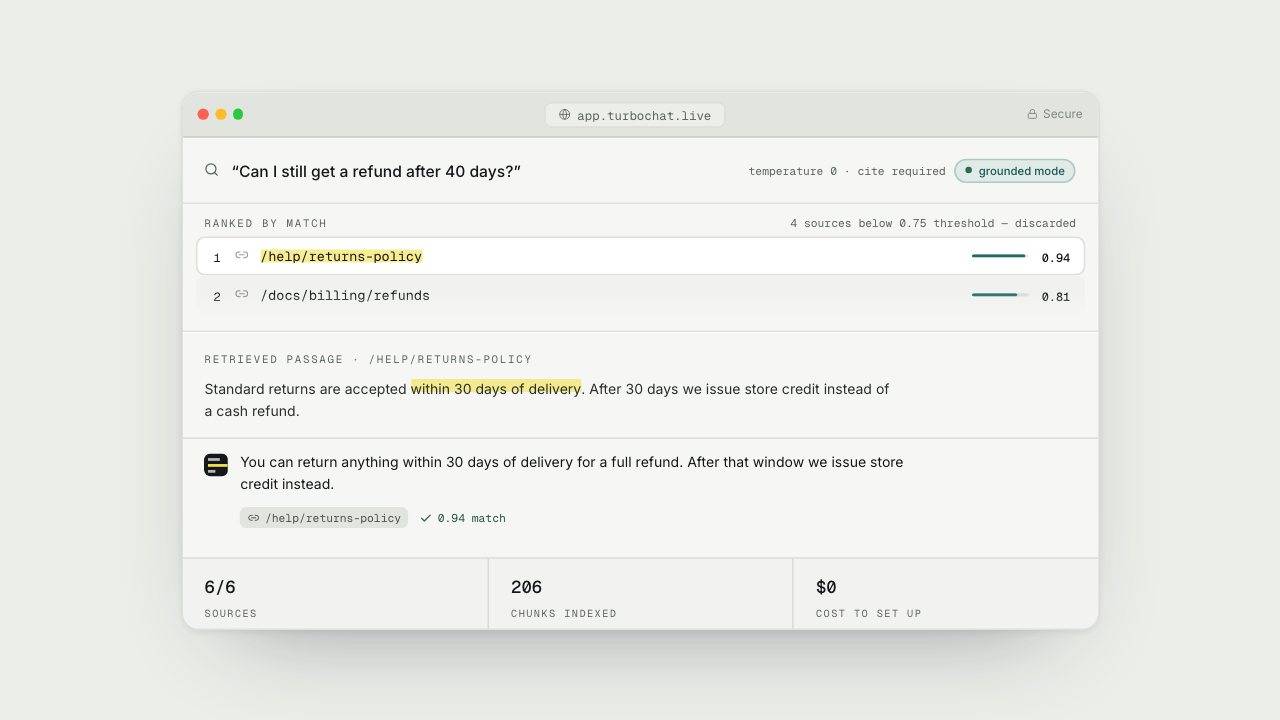
Task: Click the 0.94 score value in result one
Action: pyautogui.click(x=1056, y=258)
